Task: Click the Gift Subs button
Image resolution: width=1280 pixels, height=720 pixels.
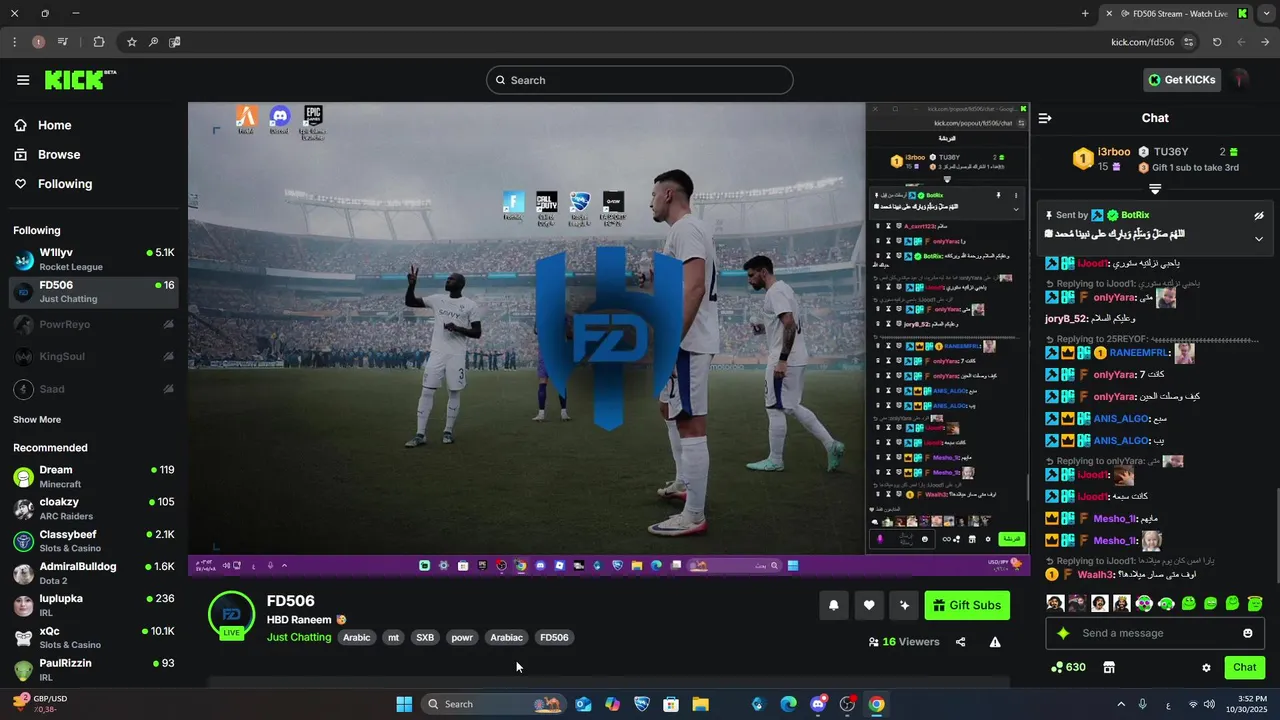Action: click(967, 605)
